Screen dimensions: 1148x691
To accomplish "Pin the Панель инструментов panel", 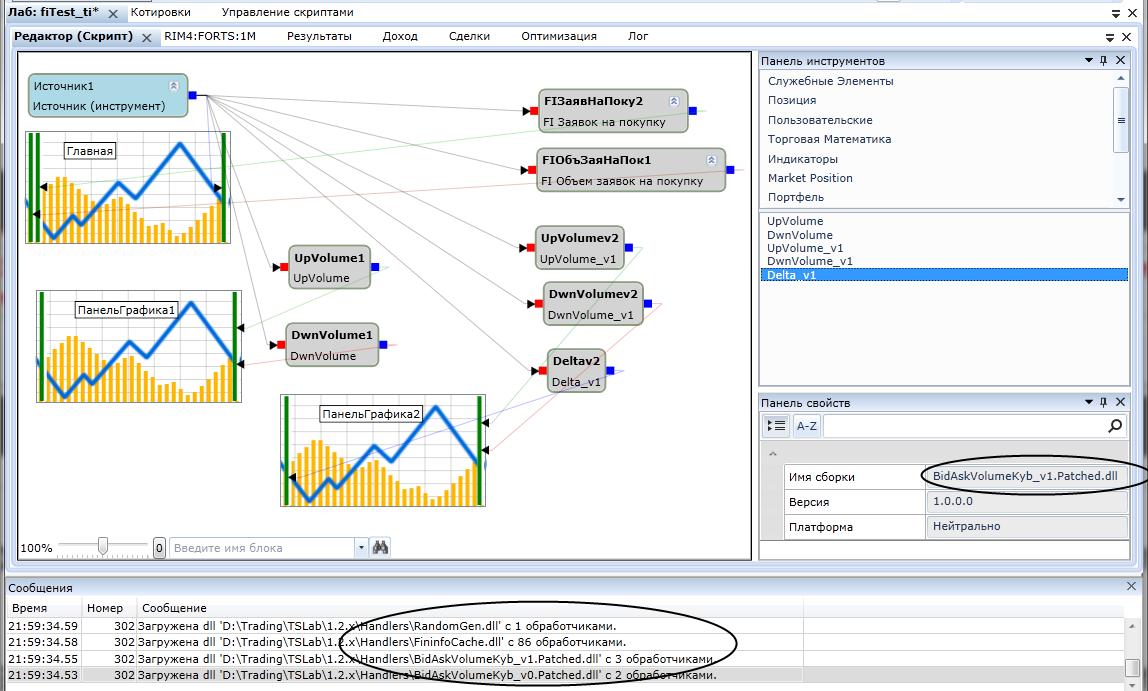I will (x=1103, y=61).
